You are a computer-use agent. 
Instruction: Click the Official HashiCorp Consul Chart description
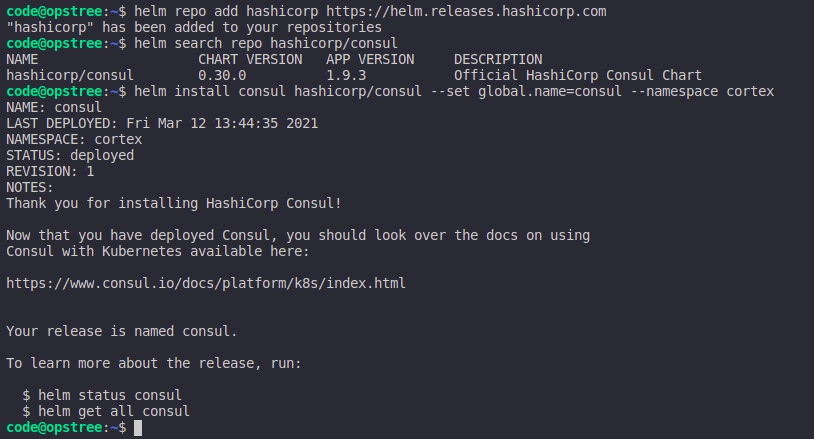[578, 75]
